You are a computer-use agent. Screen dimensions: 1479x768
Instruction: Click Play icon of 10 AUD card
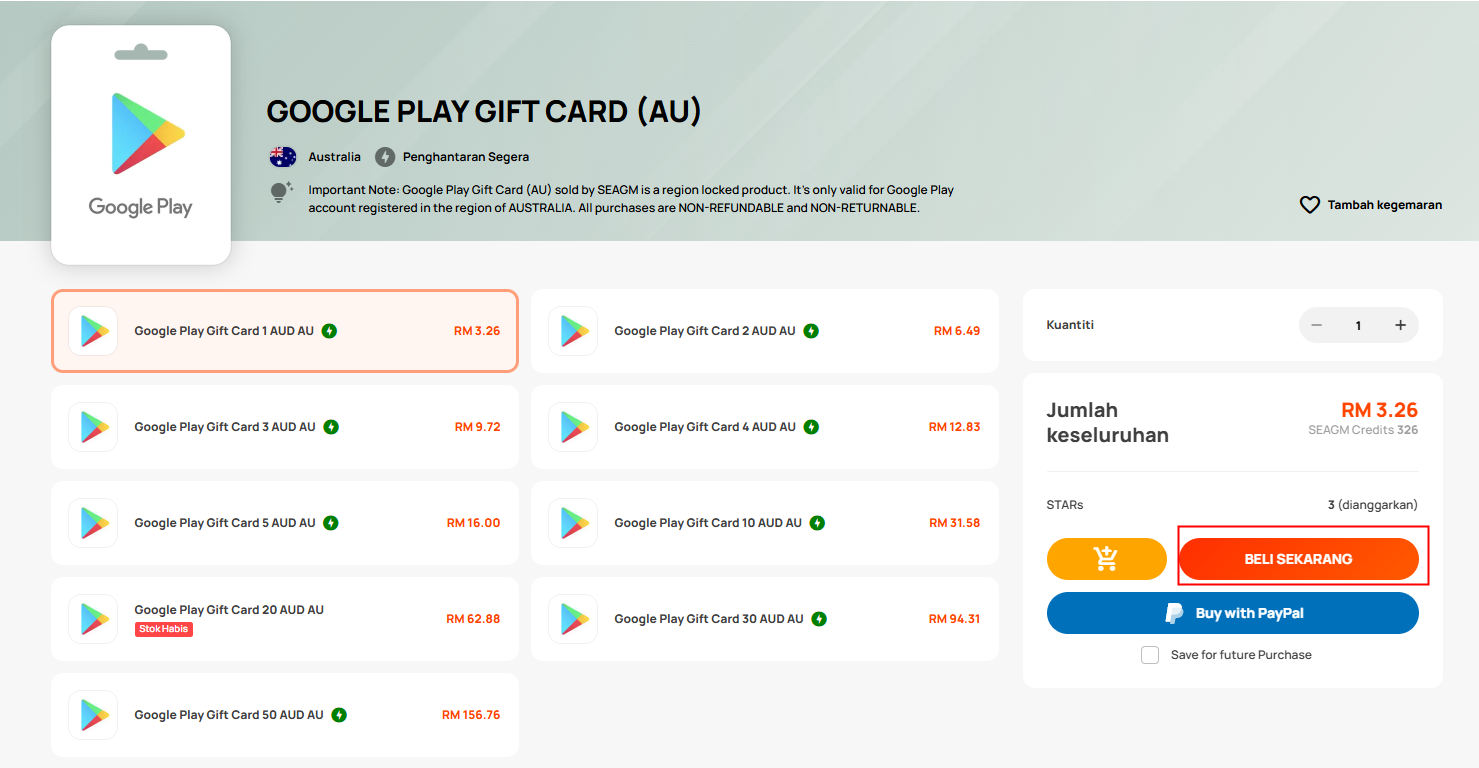(573, 523)
